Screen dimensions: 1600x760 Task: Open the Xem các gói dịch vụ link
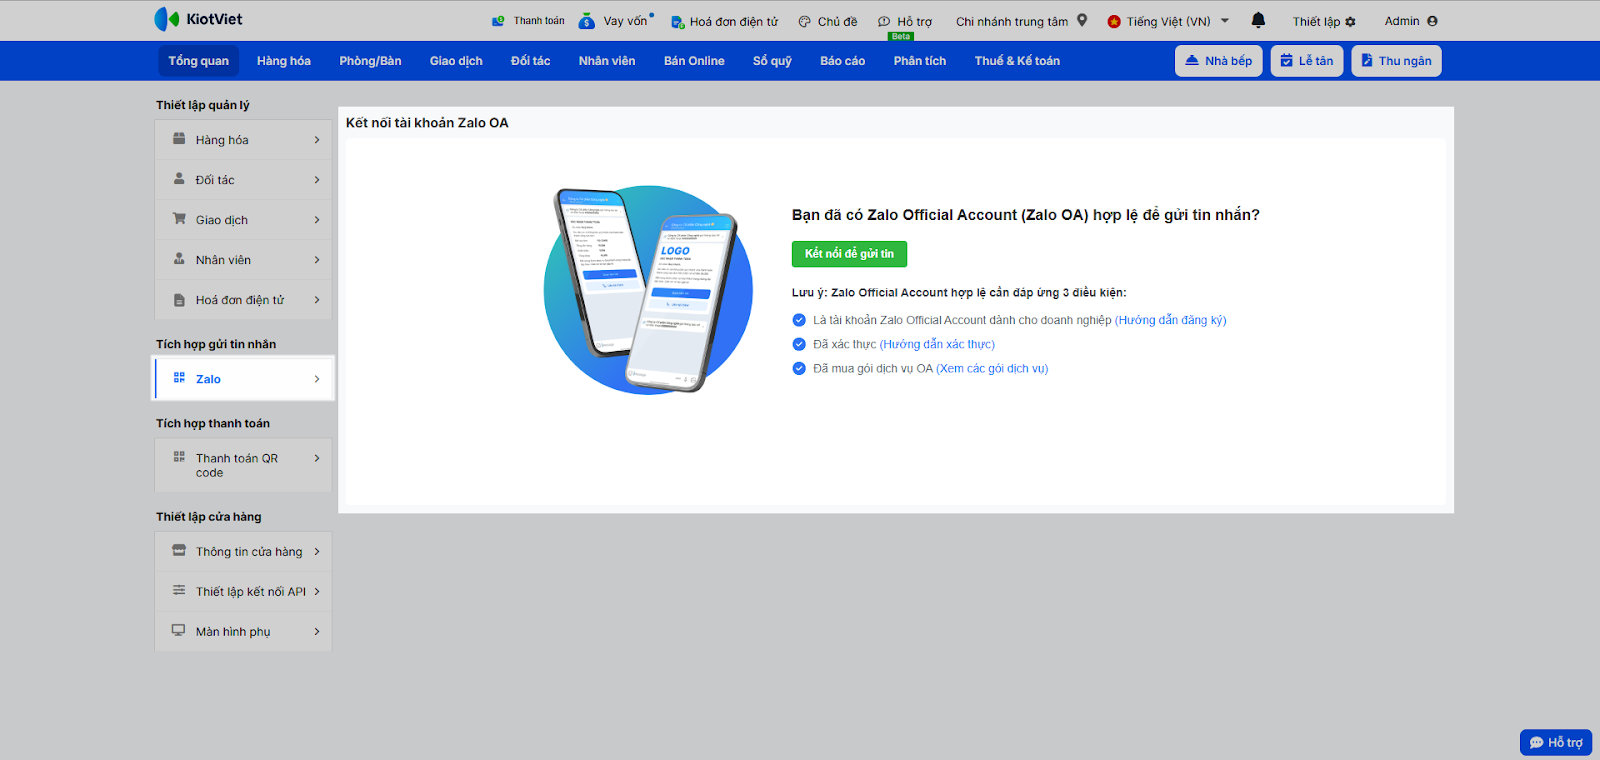[x=992, y=368]
